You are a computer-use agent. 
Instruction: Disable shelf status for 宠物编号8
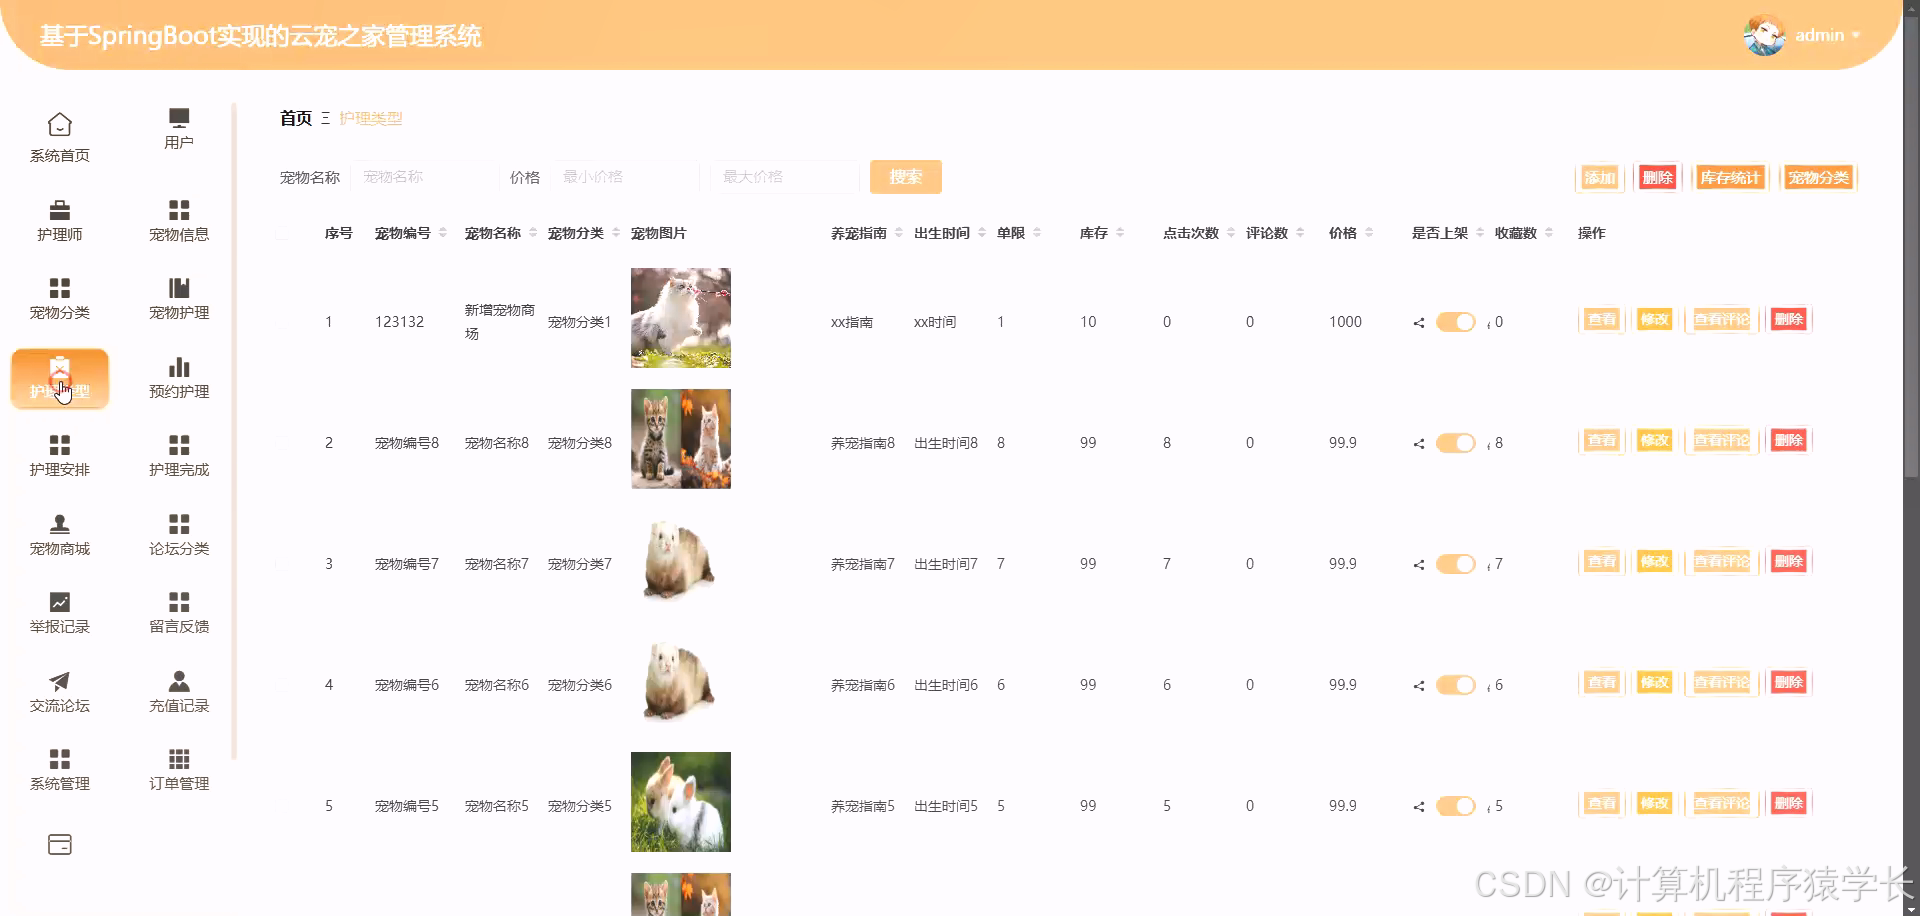tap(1456, 442)
